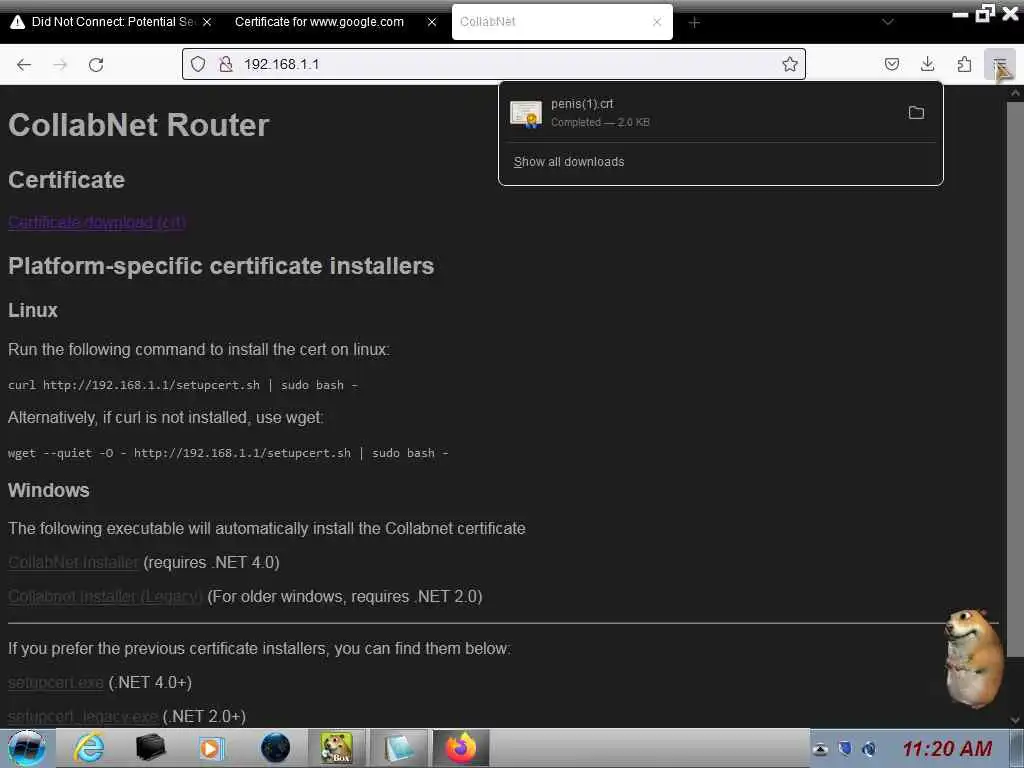Click Certificate download (crt) link
The height and width of the screenshot is (768, 1024).
coord(97,222)
